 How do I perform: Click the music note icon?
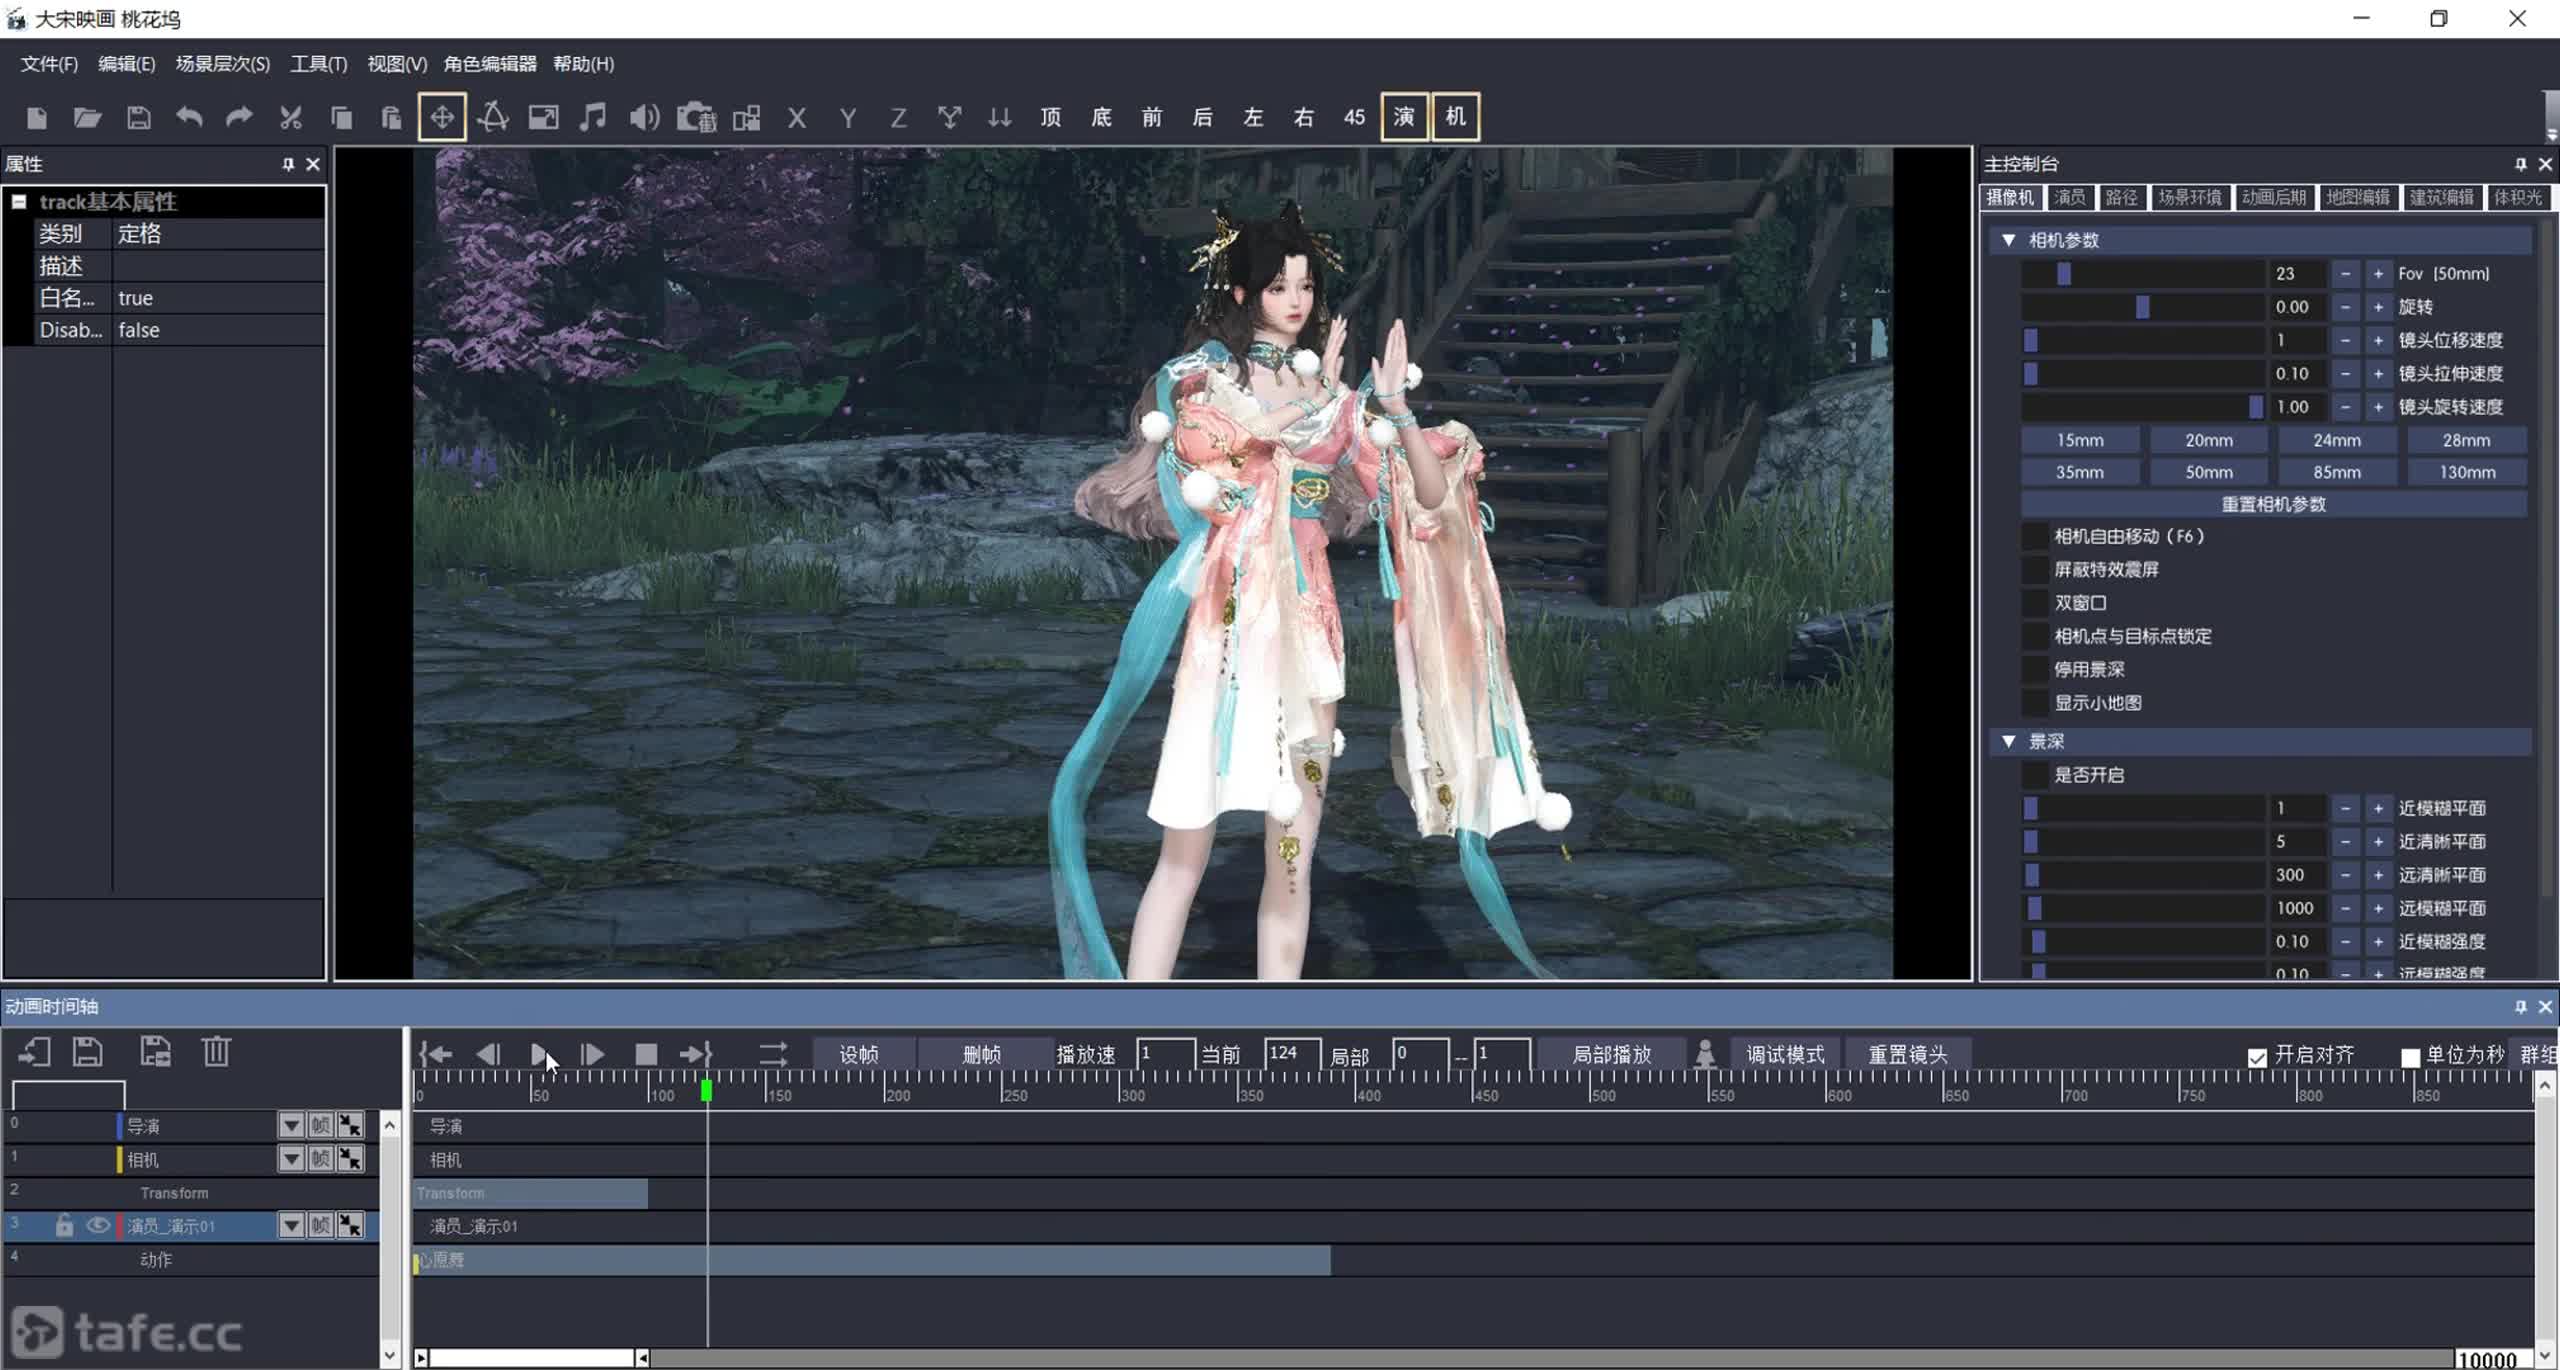point(593,118)
